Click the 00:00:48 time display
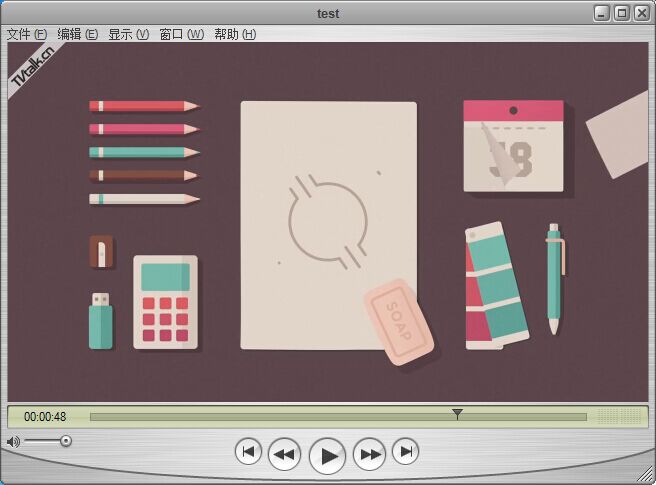 [x=45, y=417]
